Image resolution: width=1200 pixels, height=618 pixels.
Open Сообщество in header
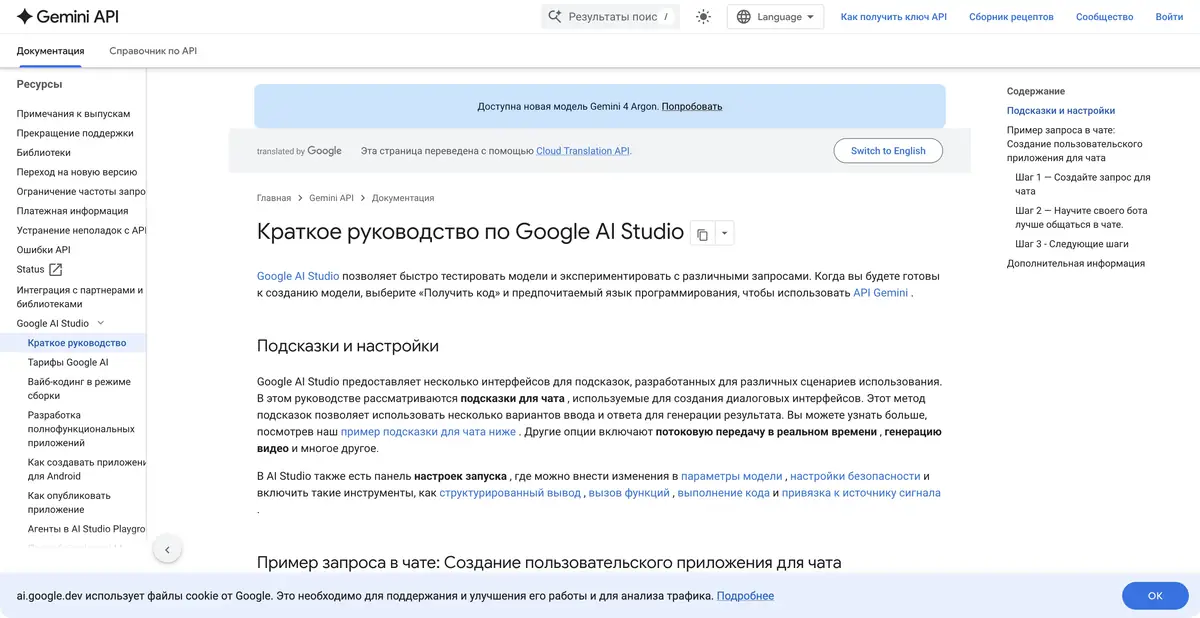1104,17
